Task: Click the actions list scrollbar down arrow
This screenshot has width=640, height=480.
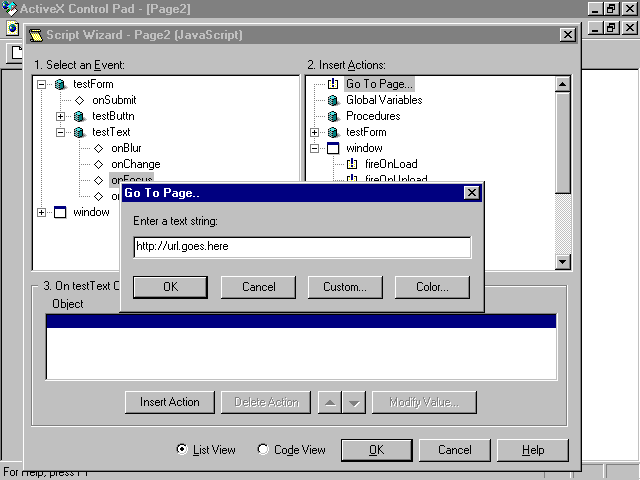Action: [x=563, y=262]
